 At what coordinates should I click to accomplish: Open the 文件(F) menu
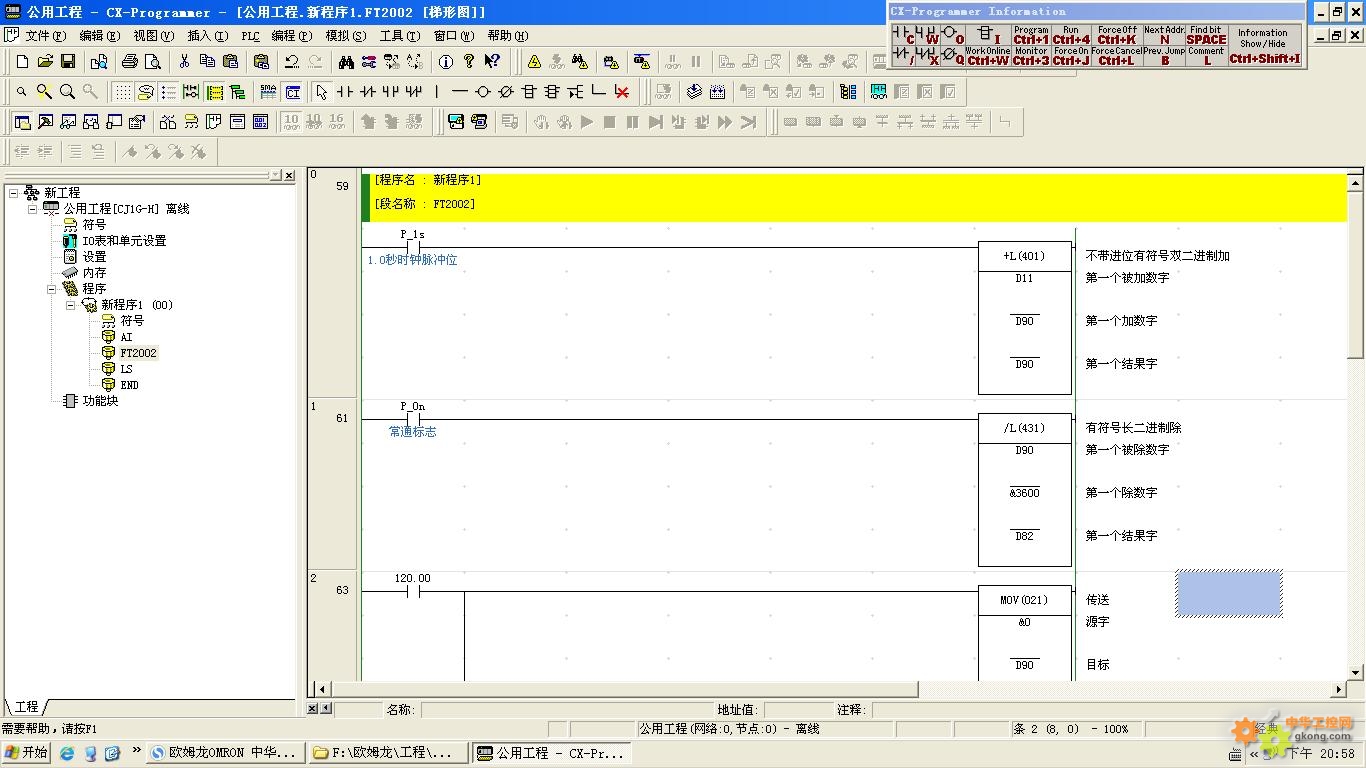pos(45,36)
